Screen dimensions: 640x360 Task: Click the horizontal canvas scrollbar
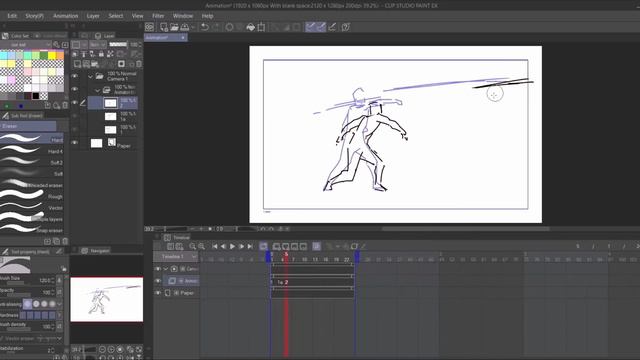click(465, 229)
